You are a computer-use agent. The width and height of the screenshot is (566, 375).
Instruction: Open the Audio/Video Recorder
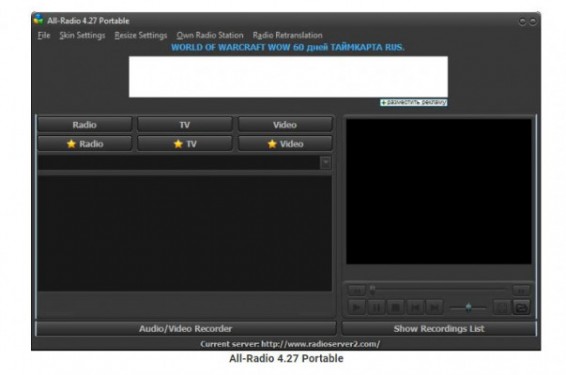tap(186, 328)
